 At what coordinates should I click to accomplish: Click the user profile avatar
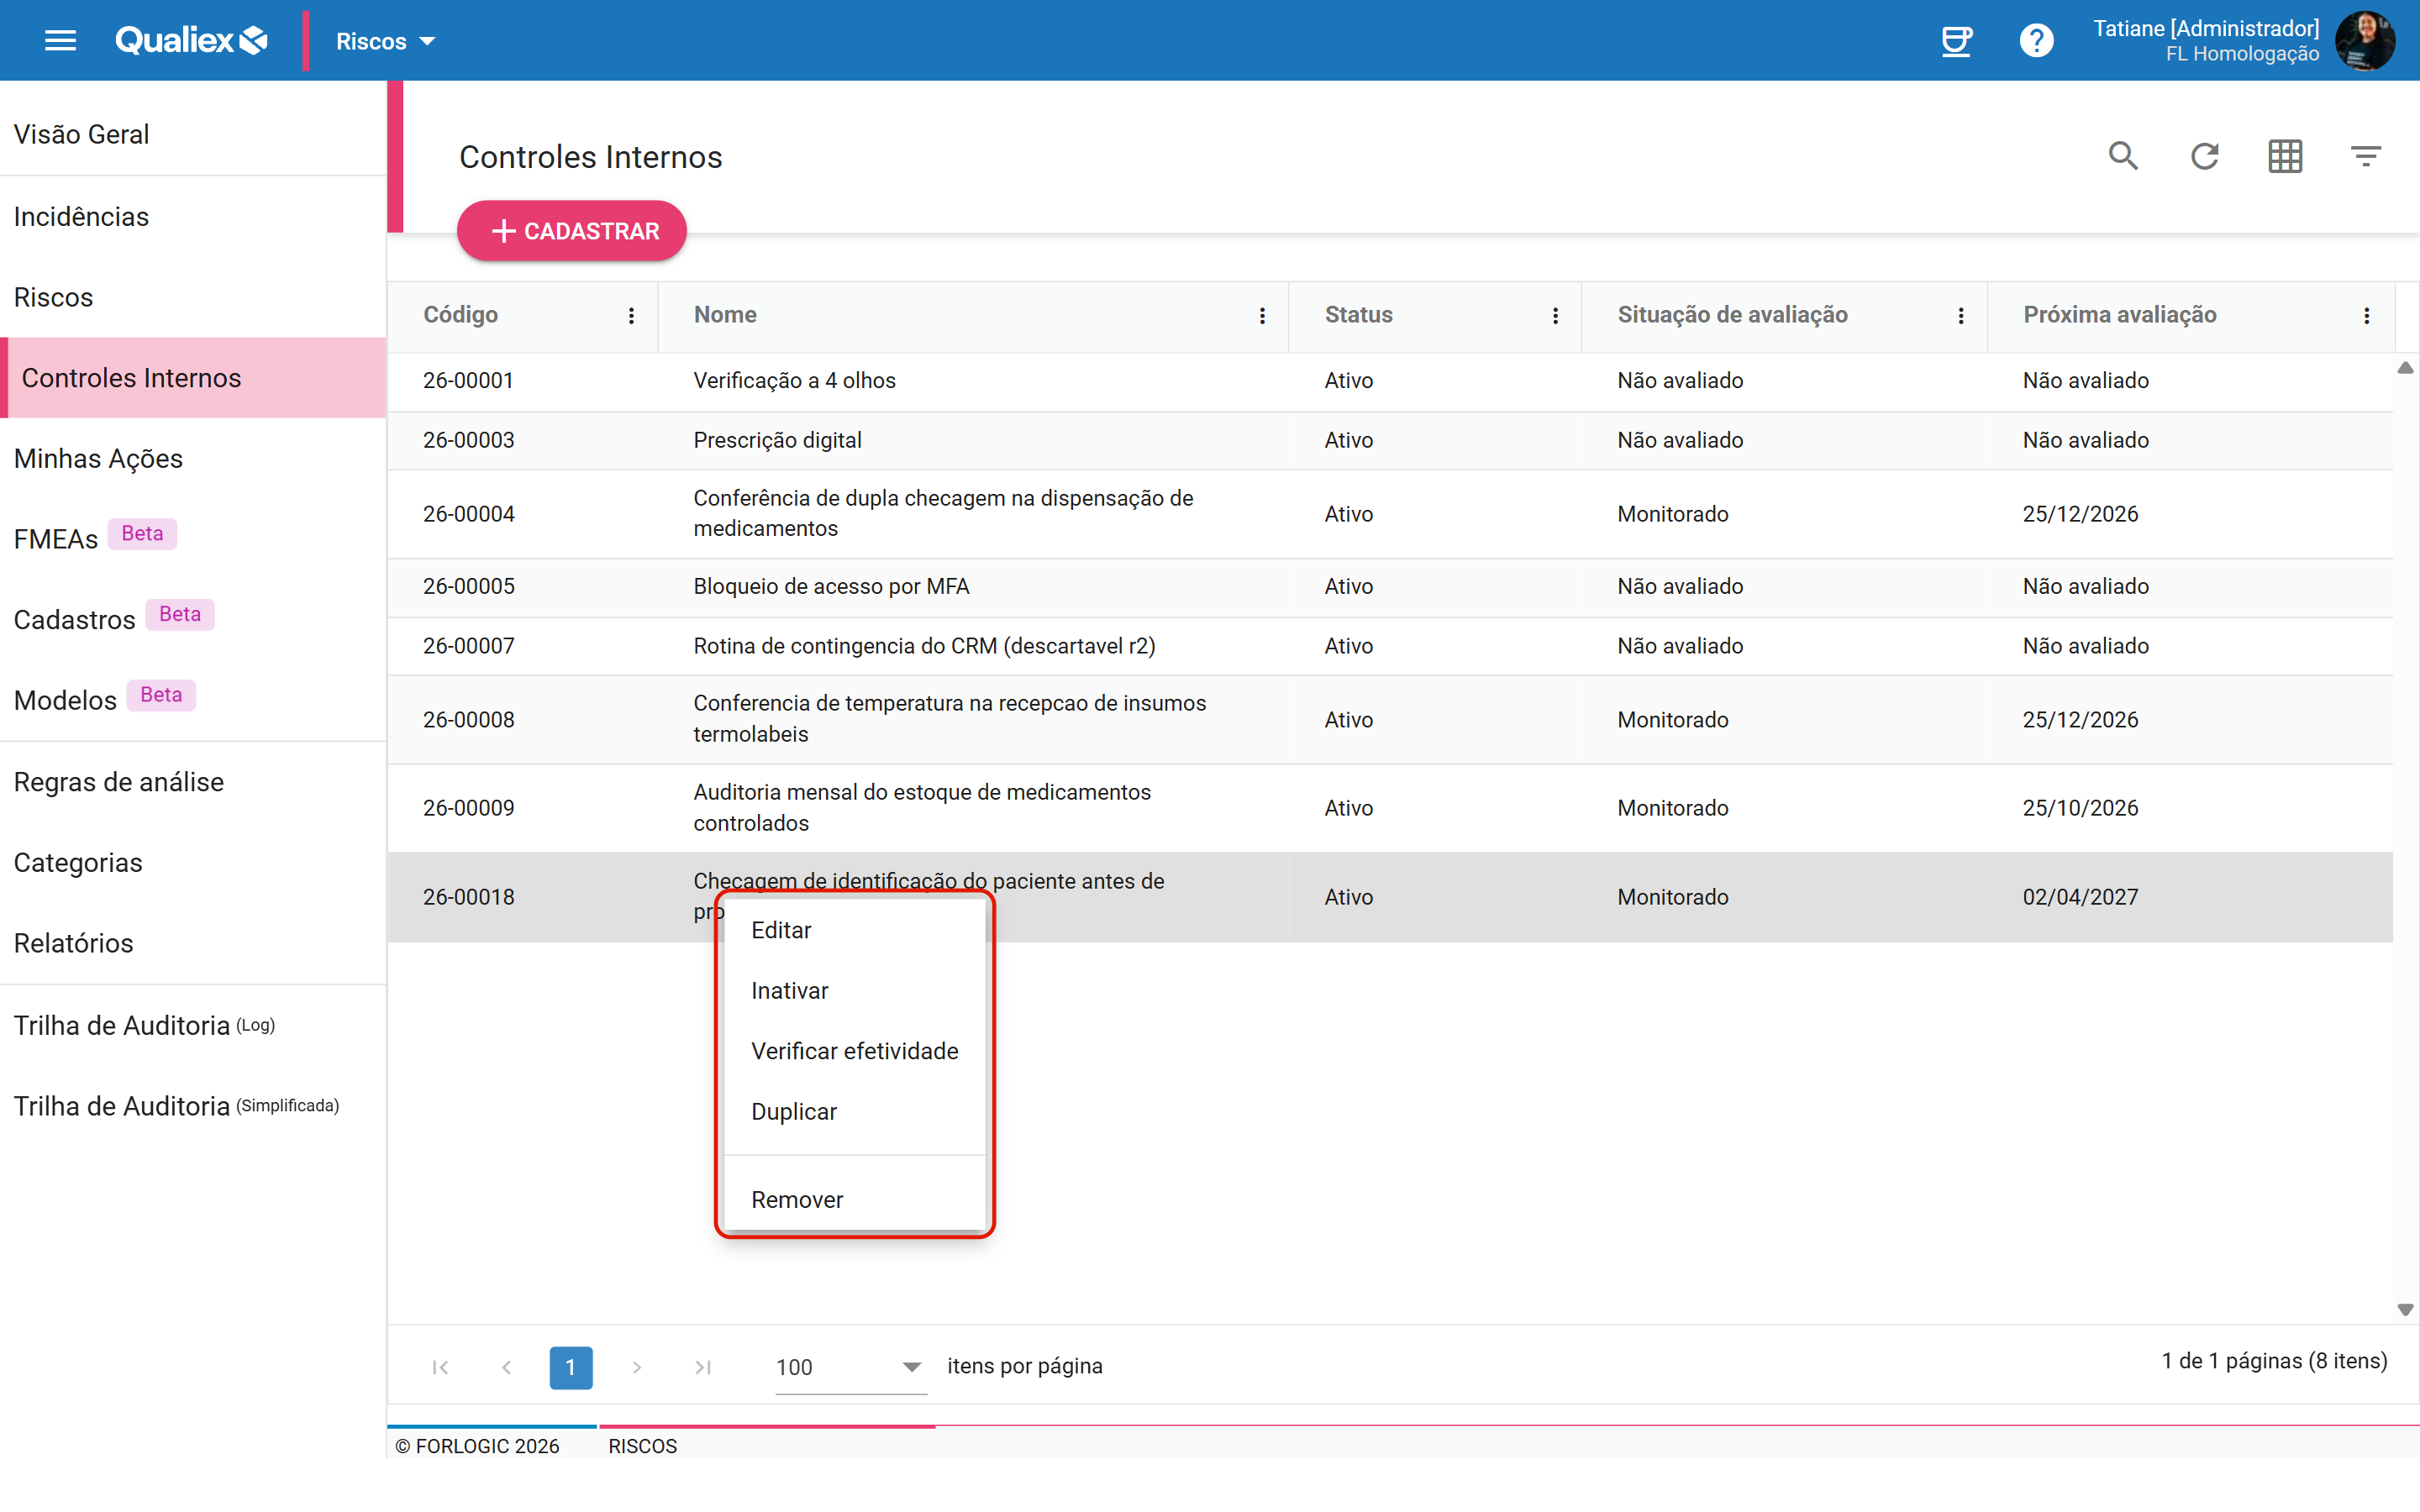coord(2365,41)
